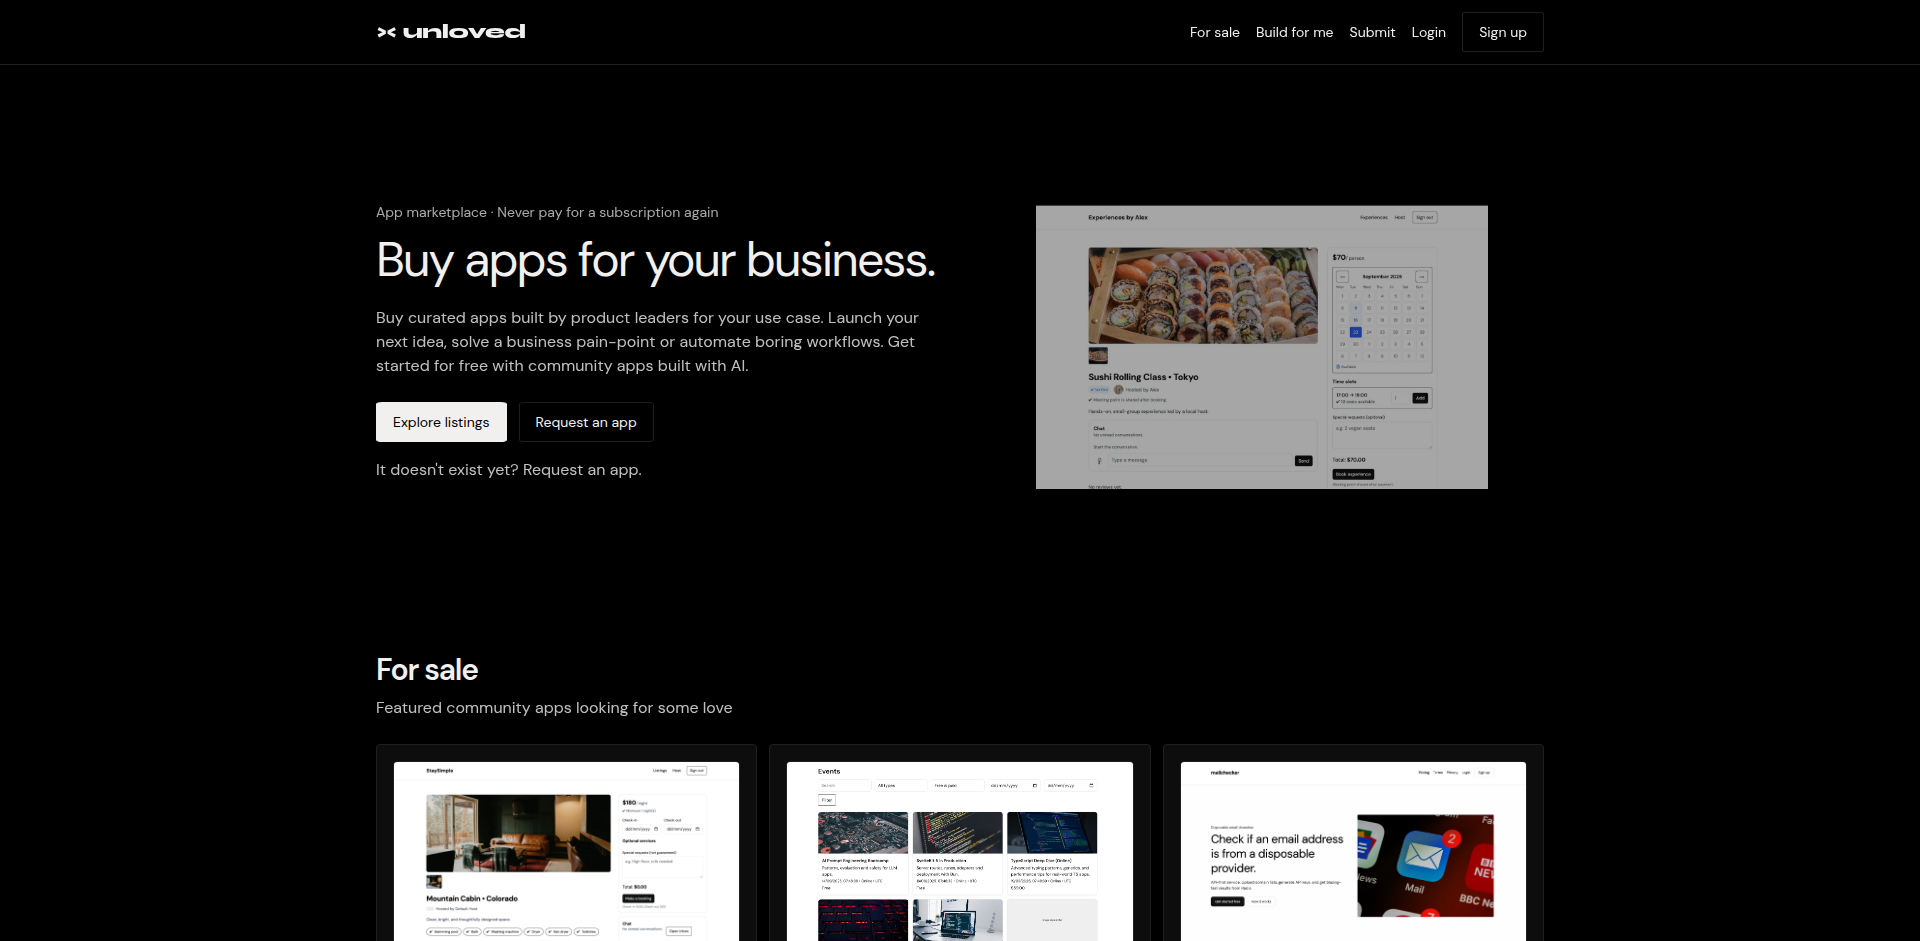The image size is (1920, 941).
Task: Click 'It doesn't exist yet? Request an app.' text
Action: pyautogui.click(x=509, y=470)
